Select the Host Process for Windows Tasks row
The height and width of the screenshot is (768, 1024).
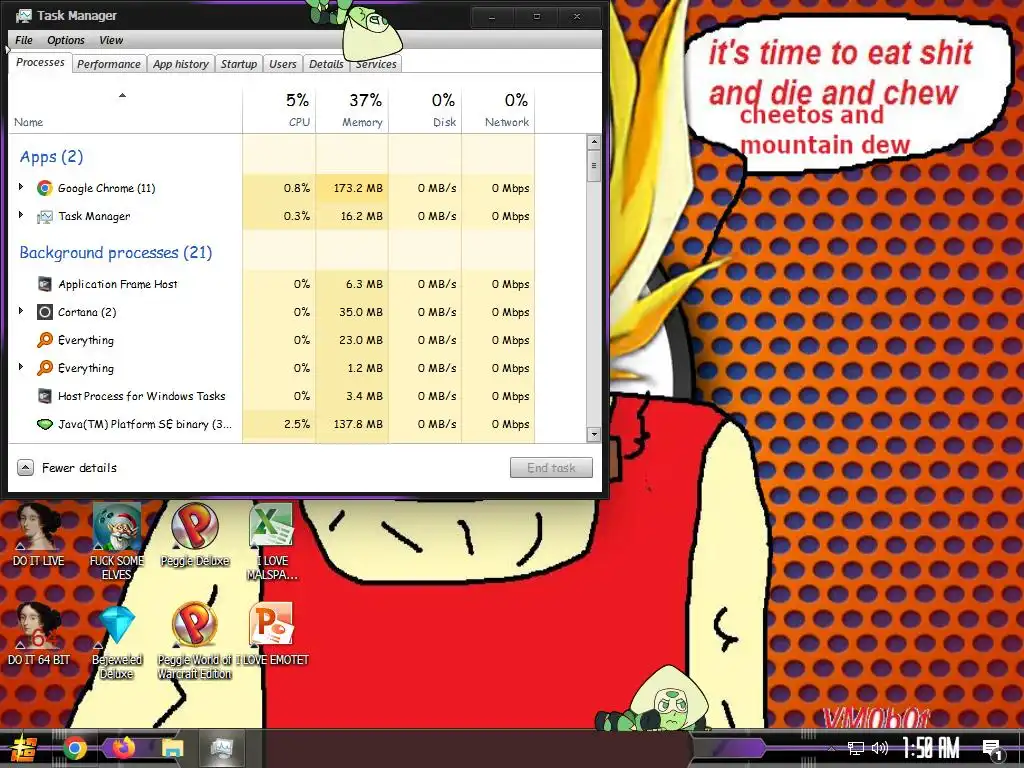point(272,396)
